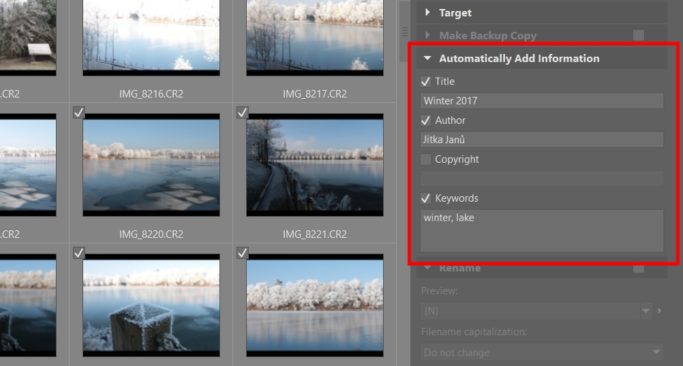This screenshot has width=683, height=366.
Task: Select the IMG_8216.CR2 thumbnail
Action: click(151, 37)
